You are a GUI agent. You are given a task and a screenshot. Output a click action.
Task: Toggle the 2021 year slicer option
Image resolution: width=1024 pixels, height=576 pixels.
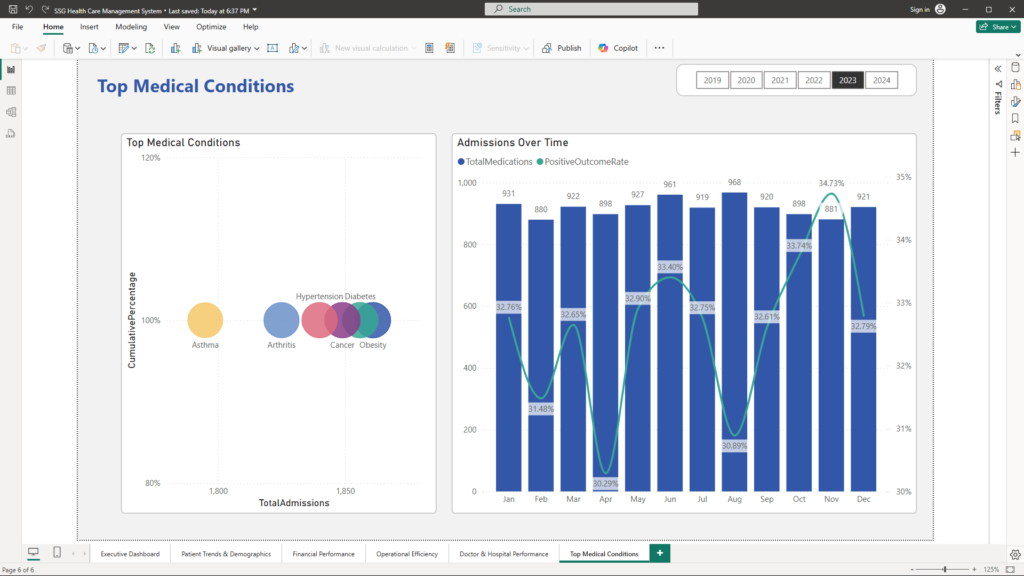pyautogui.click(x=780, y=80)
